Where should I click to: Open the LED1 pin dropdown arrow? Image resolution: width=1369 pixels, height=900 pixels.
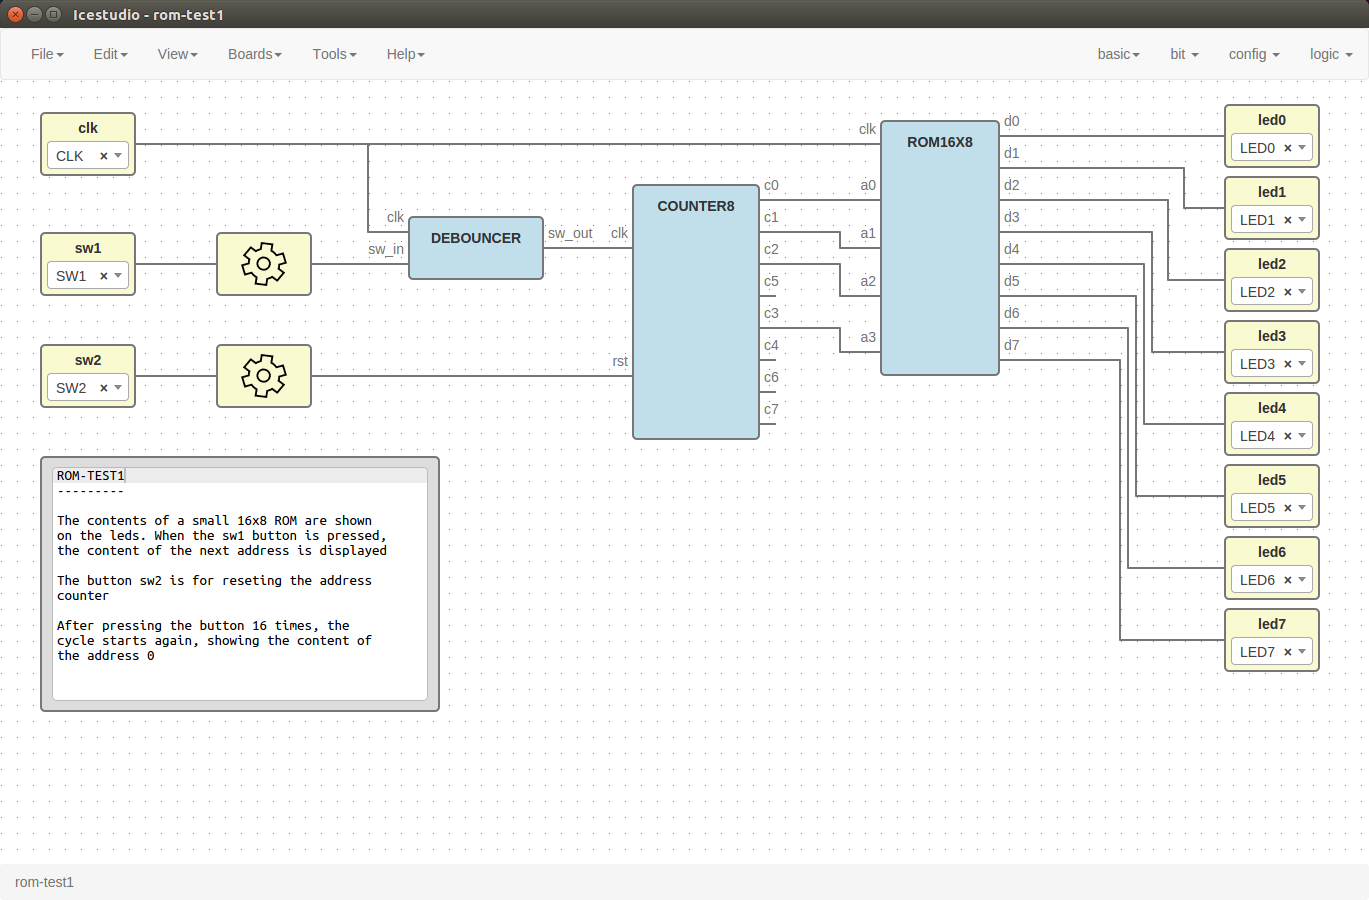coord(1302,220)
